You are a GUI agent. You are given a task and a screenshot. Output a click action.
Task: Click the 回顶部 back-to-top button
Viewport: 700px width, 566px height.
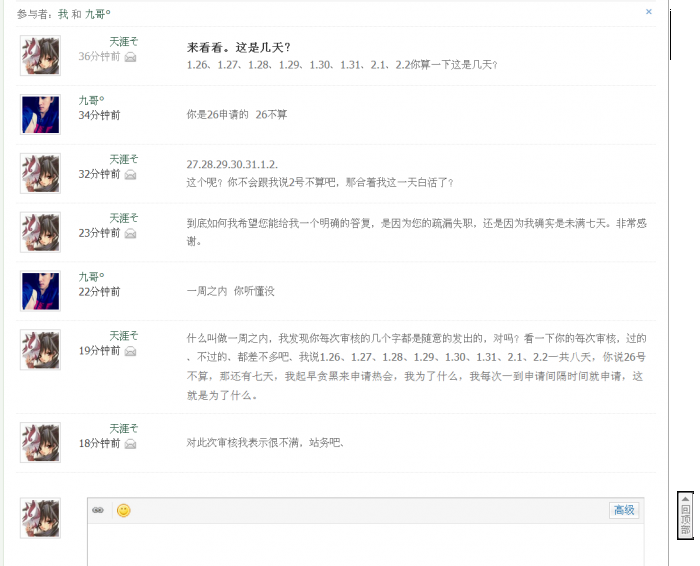(685, 515)
